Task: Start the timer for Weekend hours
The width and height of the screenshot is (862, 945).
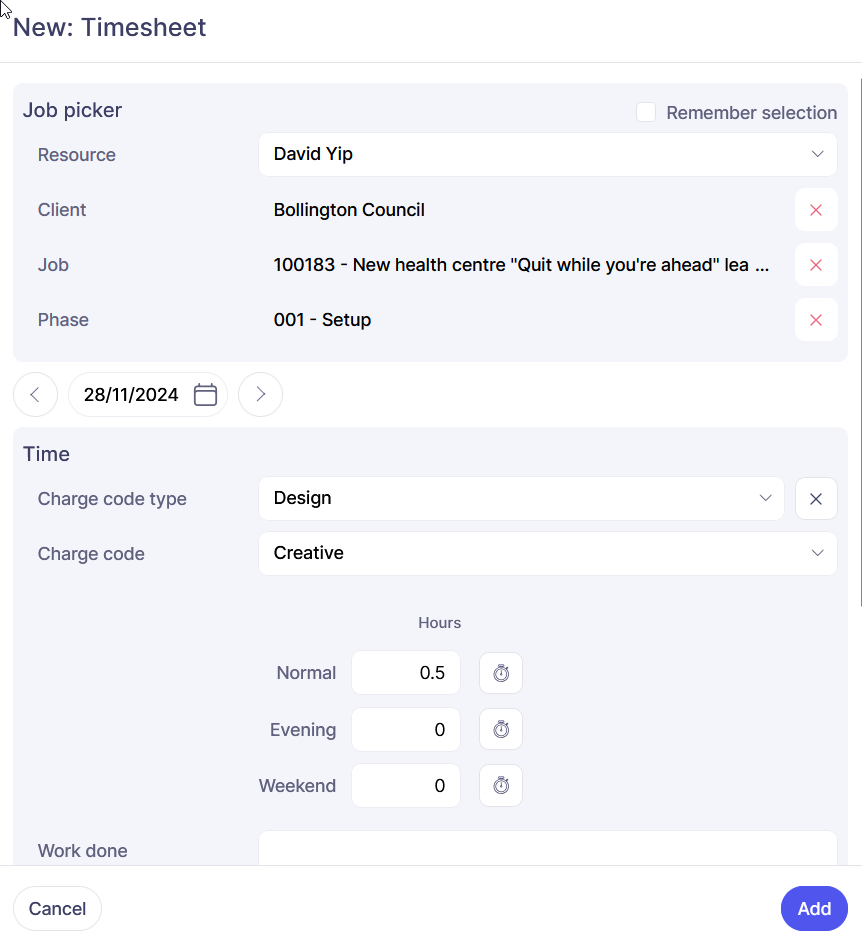Action: click(x=501, y=786)
